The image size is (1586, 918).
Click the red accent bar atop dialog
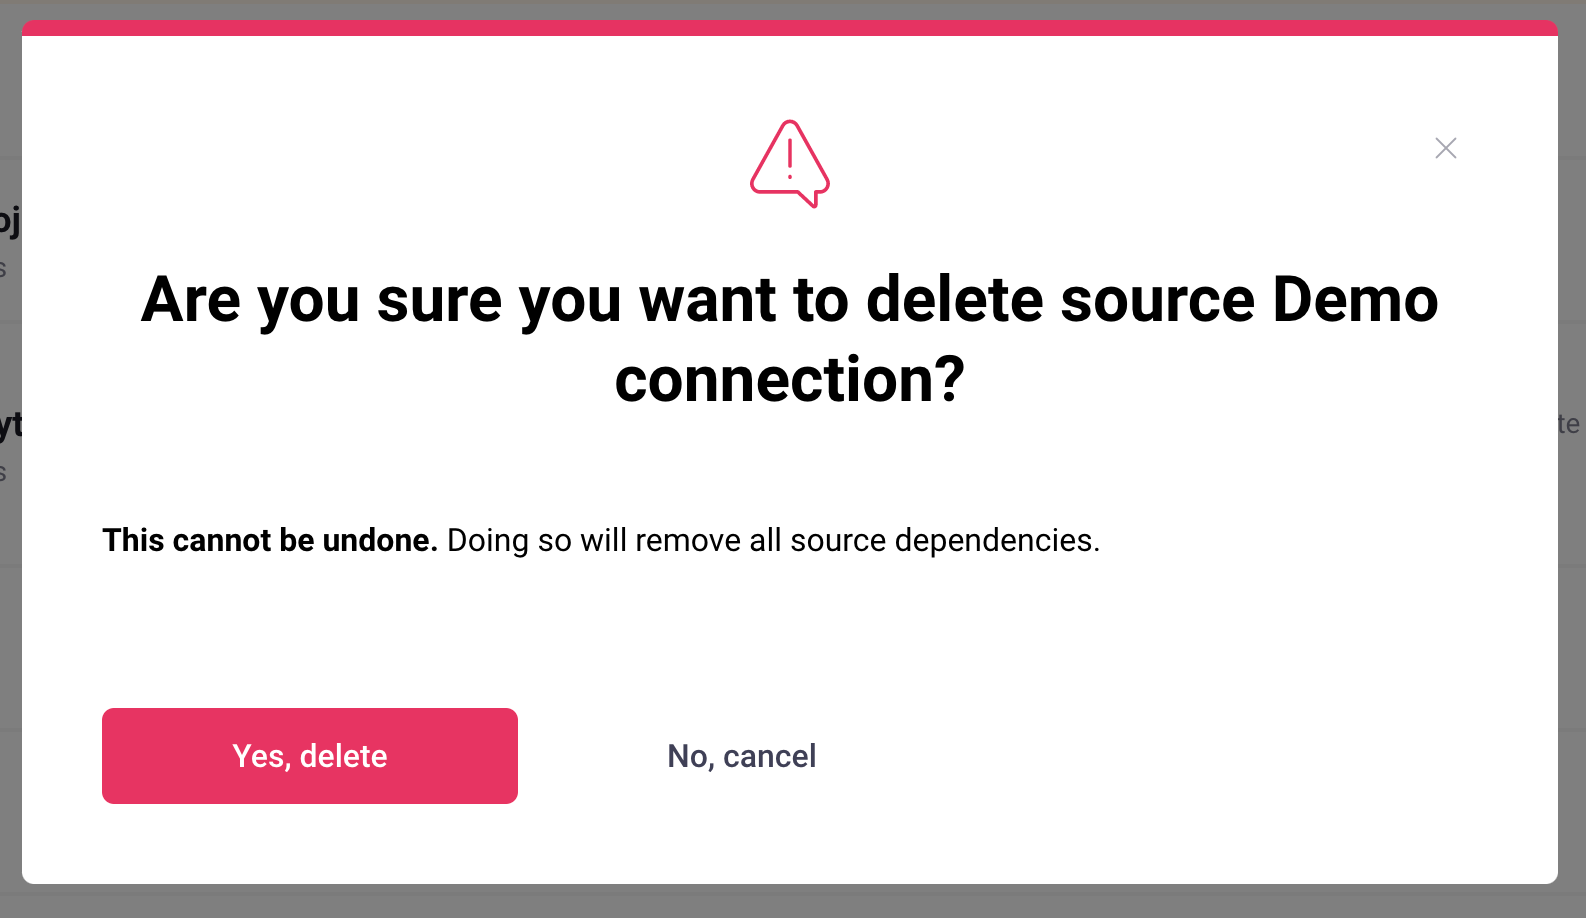point(789,28)
